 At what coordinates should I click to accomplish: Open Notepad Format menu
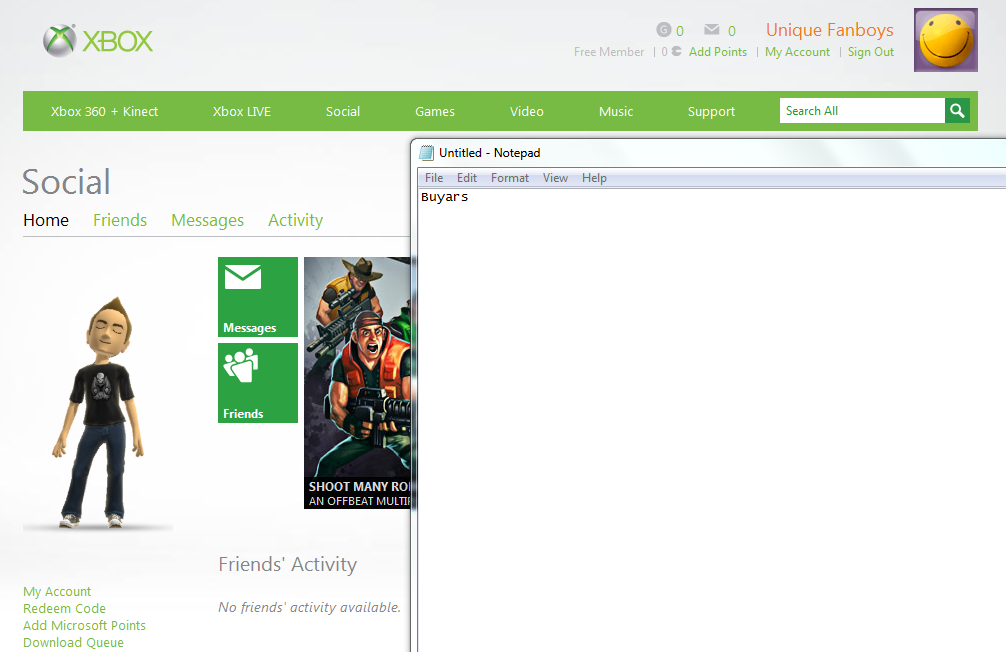tap(510, 178)
